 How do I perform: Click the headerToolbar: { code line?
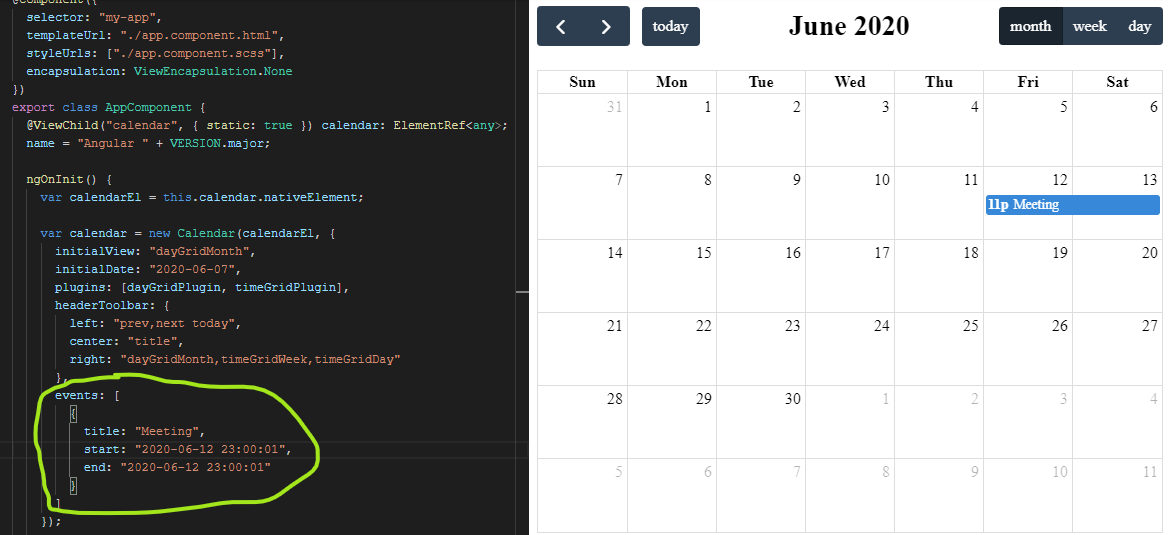click(112, 306)
